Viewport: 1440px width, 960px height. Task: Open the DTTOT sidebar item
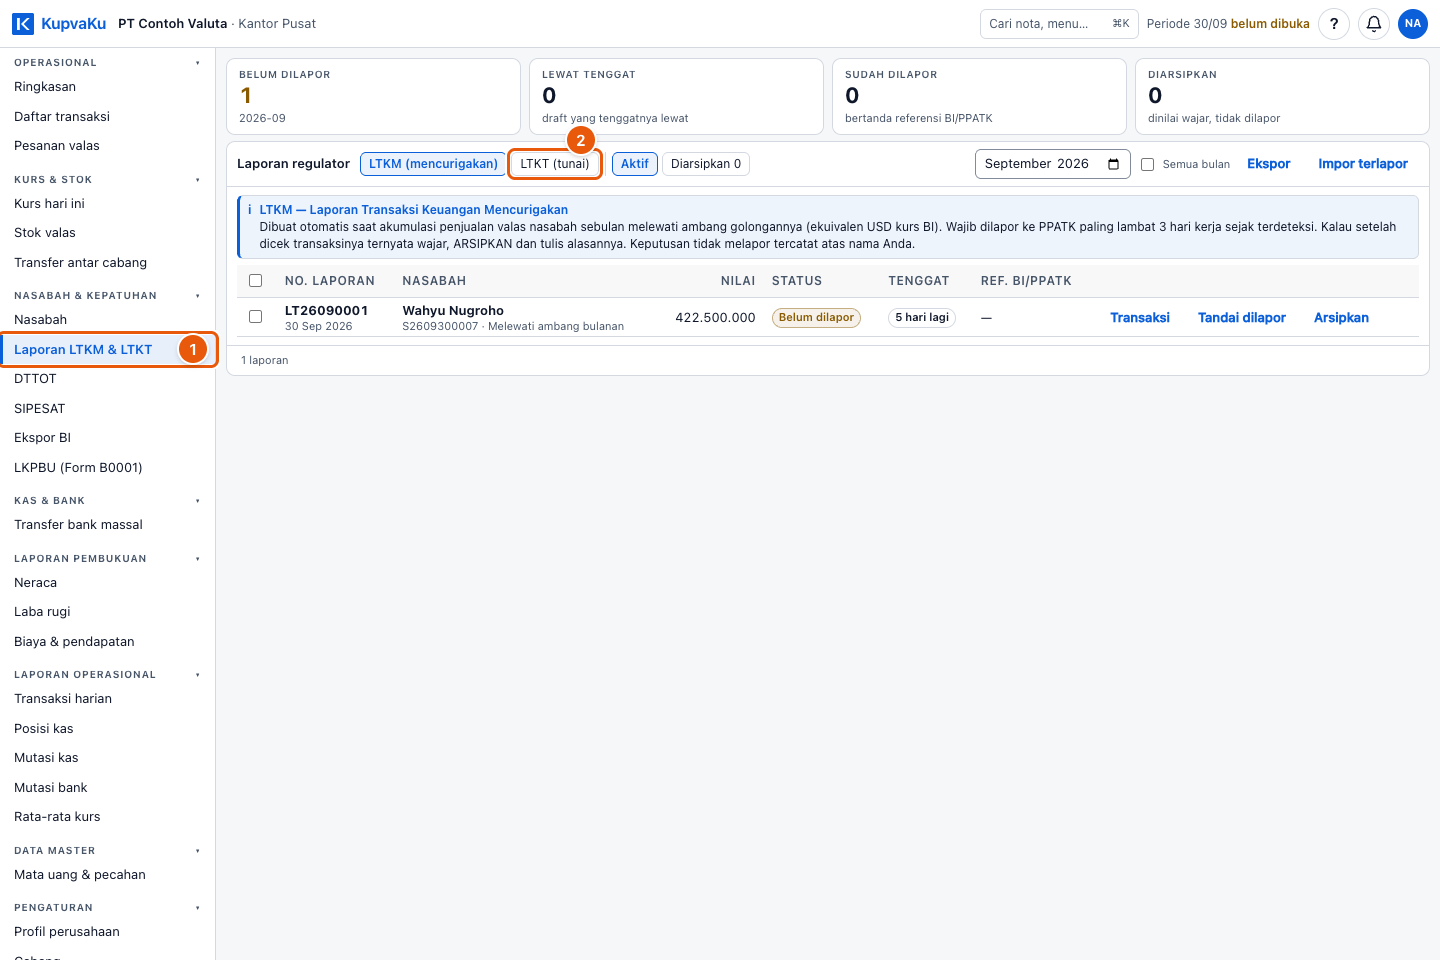[x=108, y=379]
